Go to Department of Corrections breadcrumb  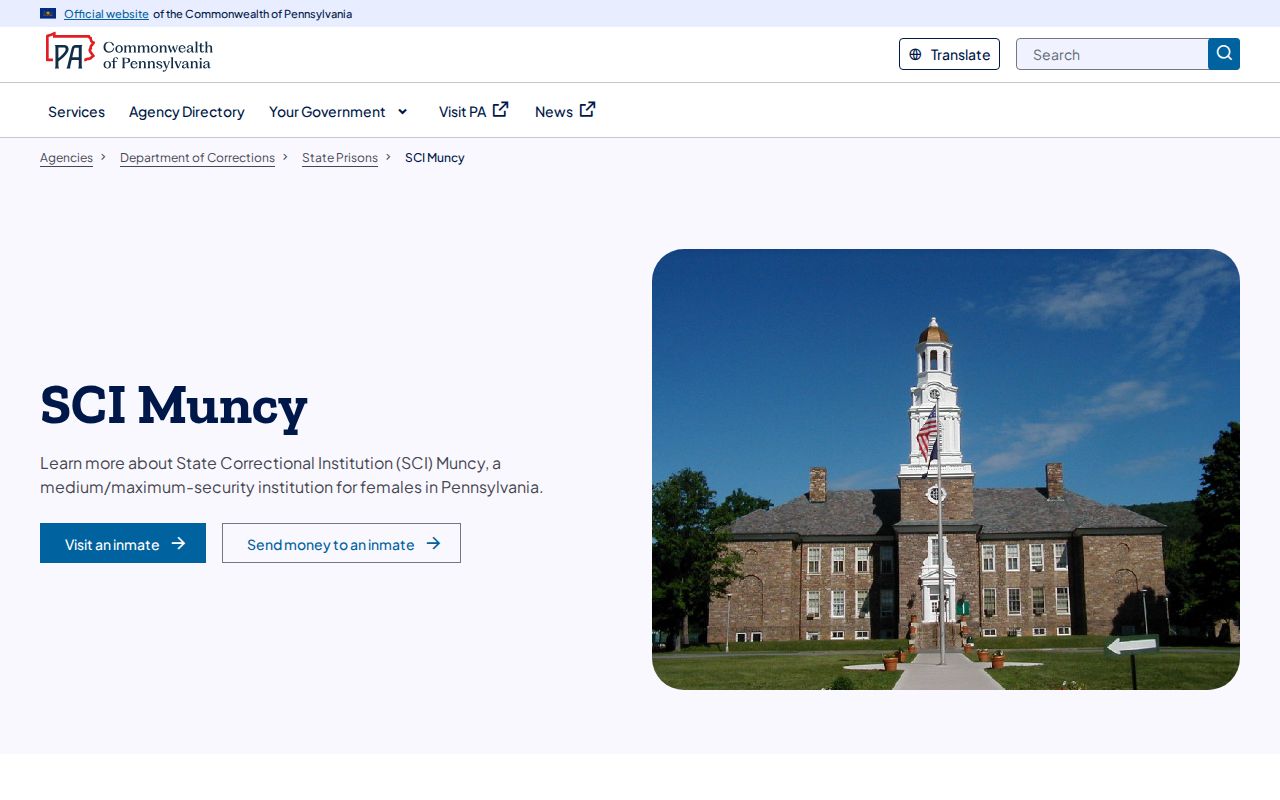[x=197, y=158]
